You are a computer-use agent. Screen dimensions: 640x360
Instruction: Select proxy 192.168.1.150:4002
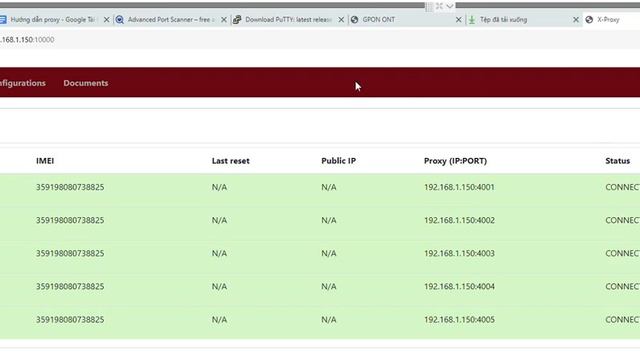459,220
